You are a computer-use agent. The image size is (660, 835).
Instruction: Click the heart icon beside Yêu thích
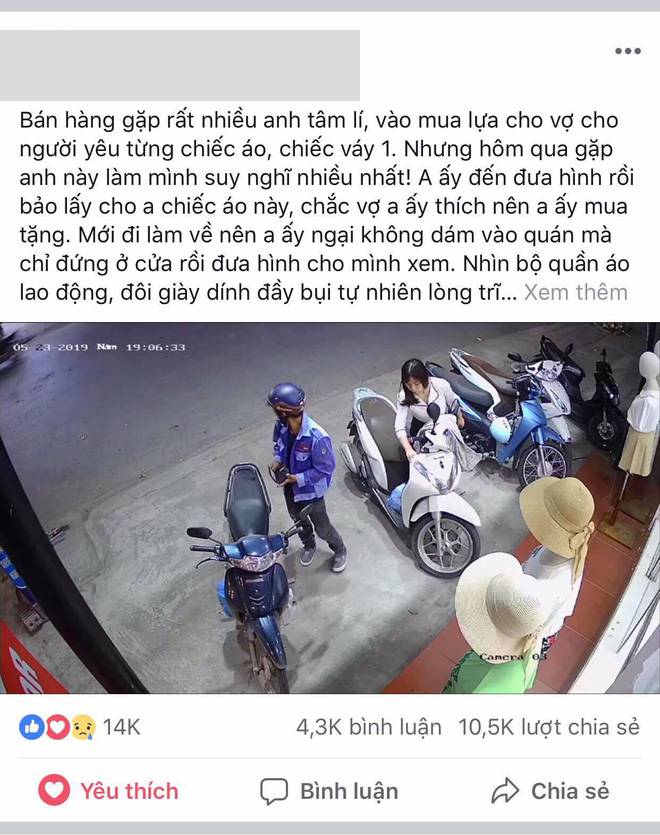[54, 790]
